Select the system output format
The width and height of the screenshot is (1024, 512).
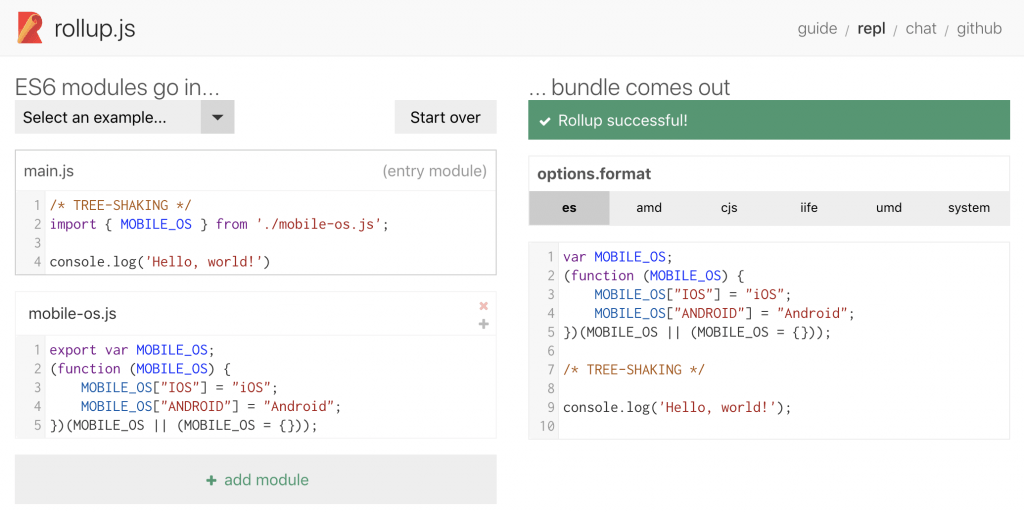pos(969,208)
